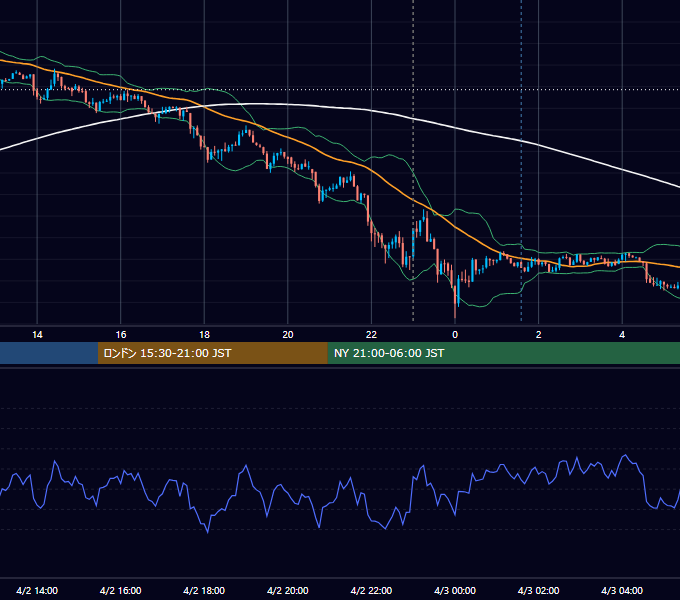Click the 4/3 04:00 date label
Screen dimensions: 680x600
point(622,590)
